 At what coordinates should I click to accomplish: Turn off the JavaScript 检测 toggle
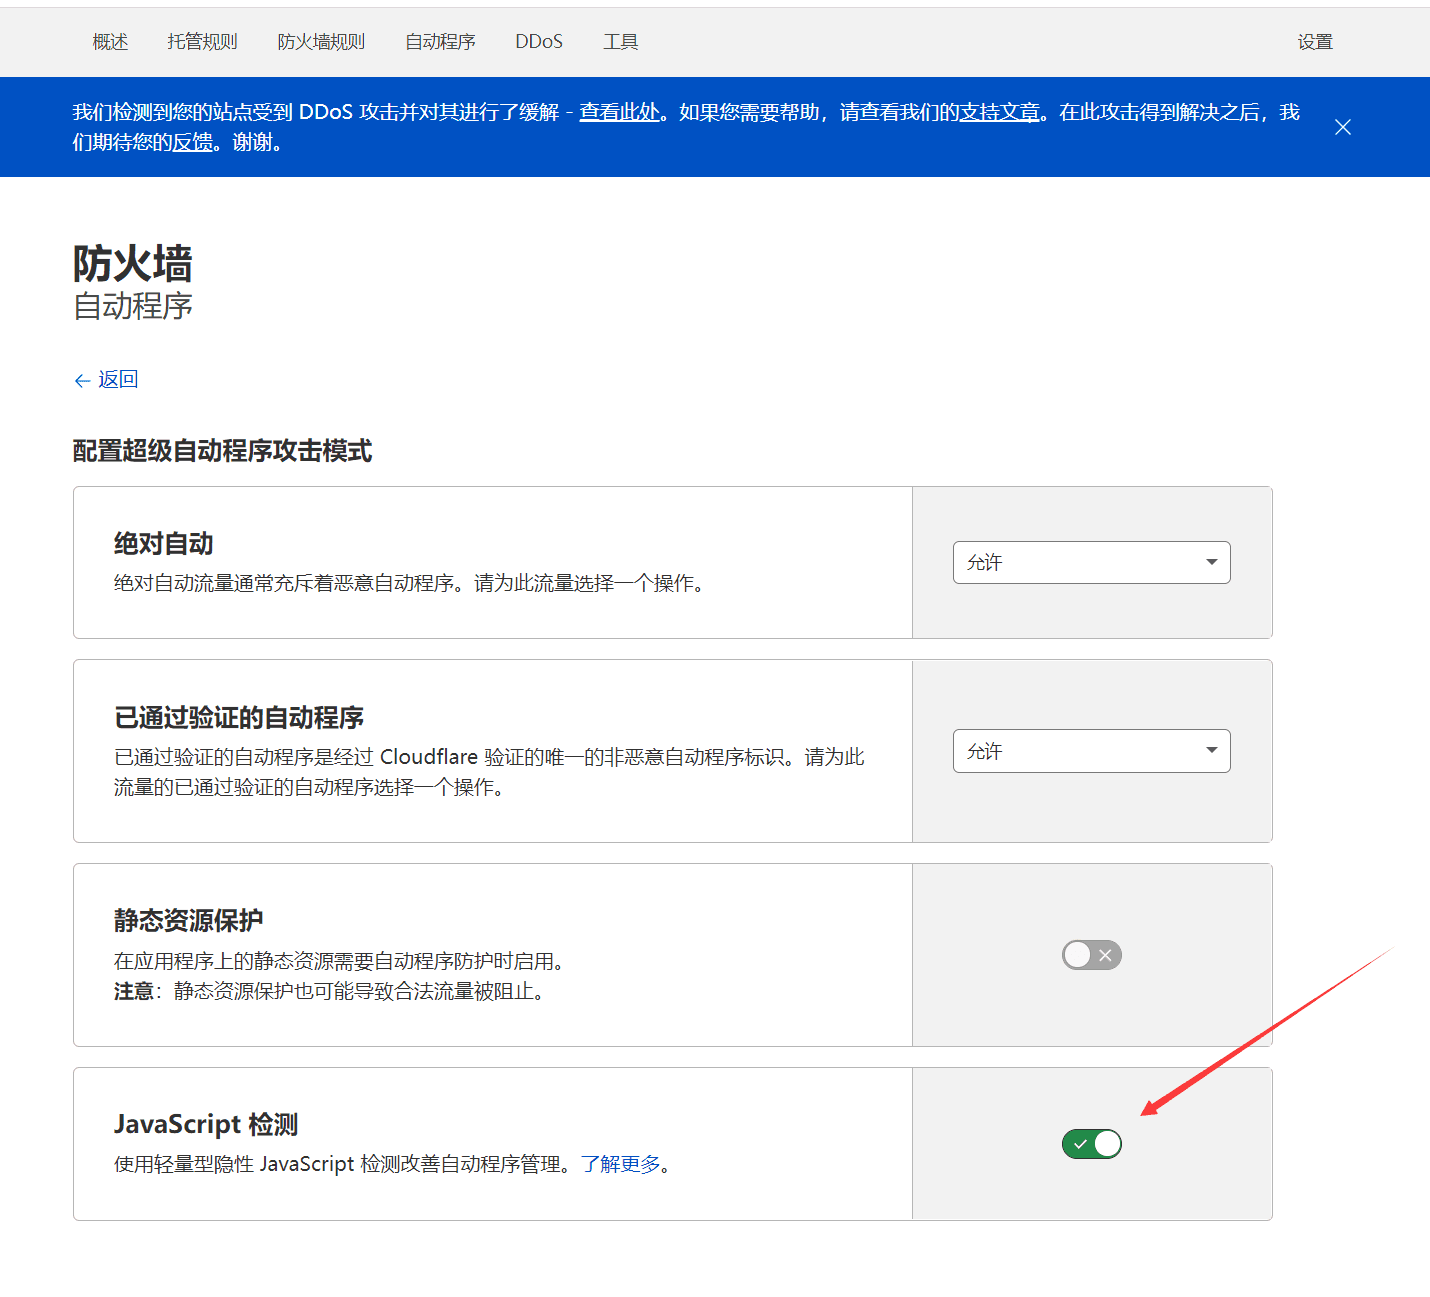[x=1091, y=1143]
